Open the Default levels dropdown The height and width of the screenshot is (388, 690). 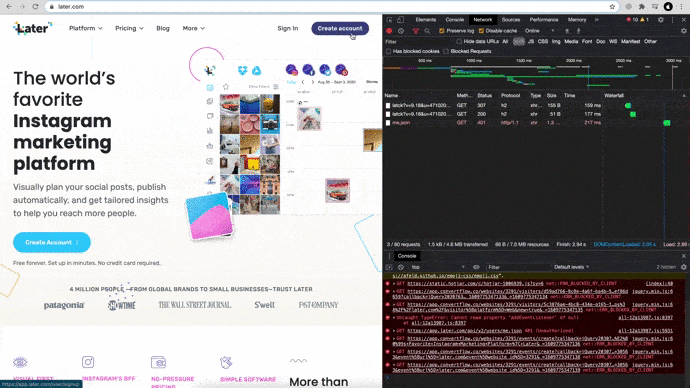point(571,267)
